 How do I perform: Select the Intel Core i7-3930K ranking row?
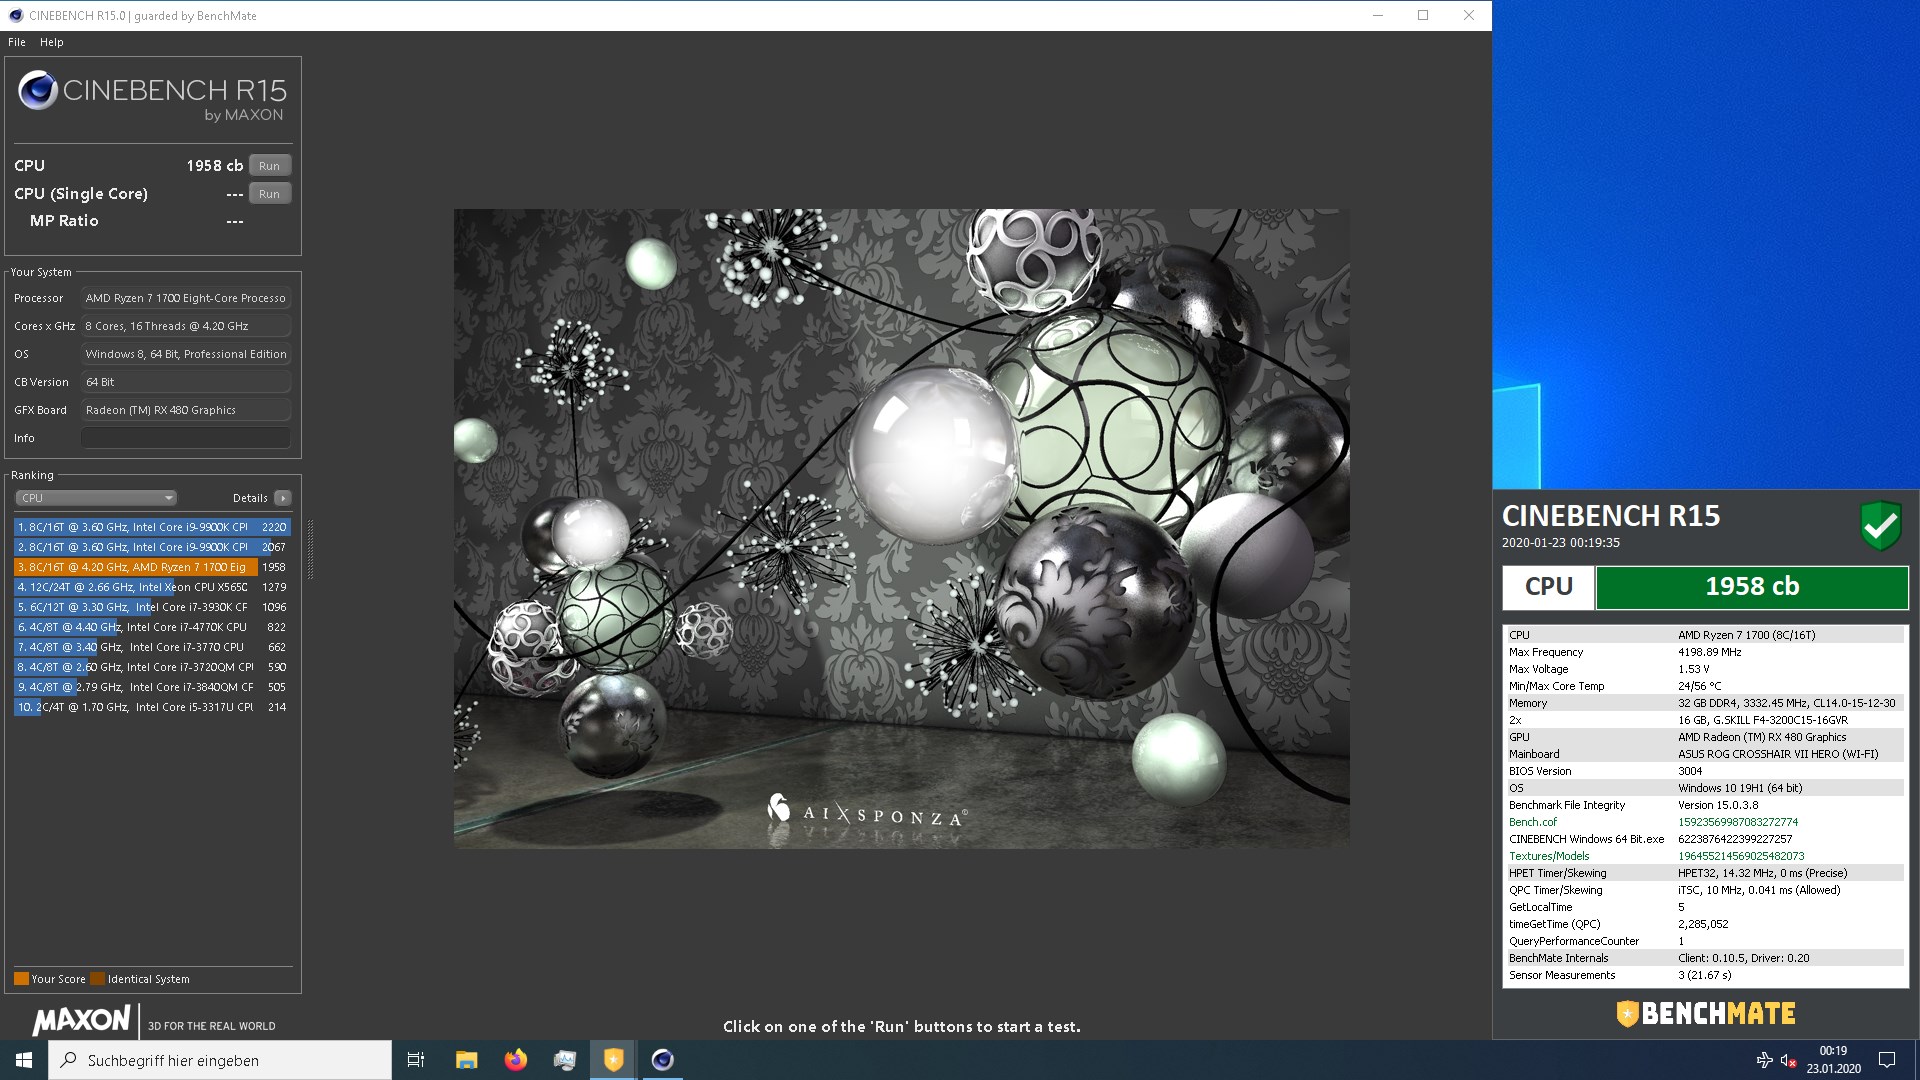(152, 607)
